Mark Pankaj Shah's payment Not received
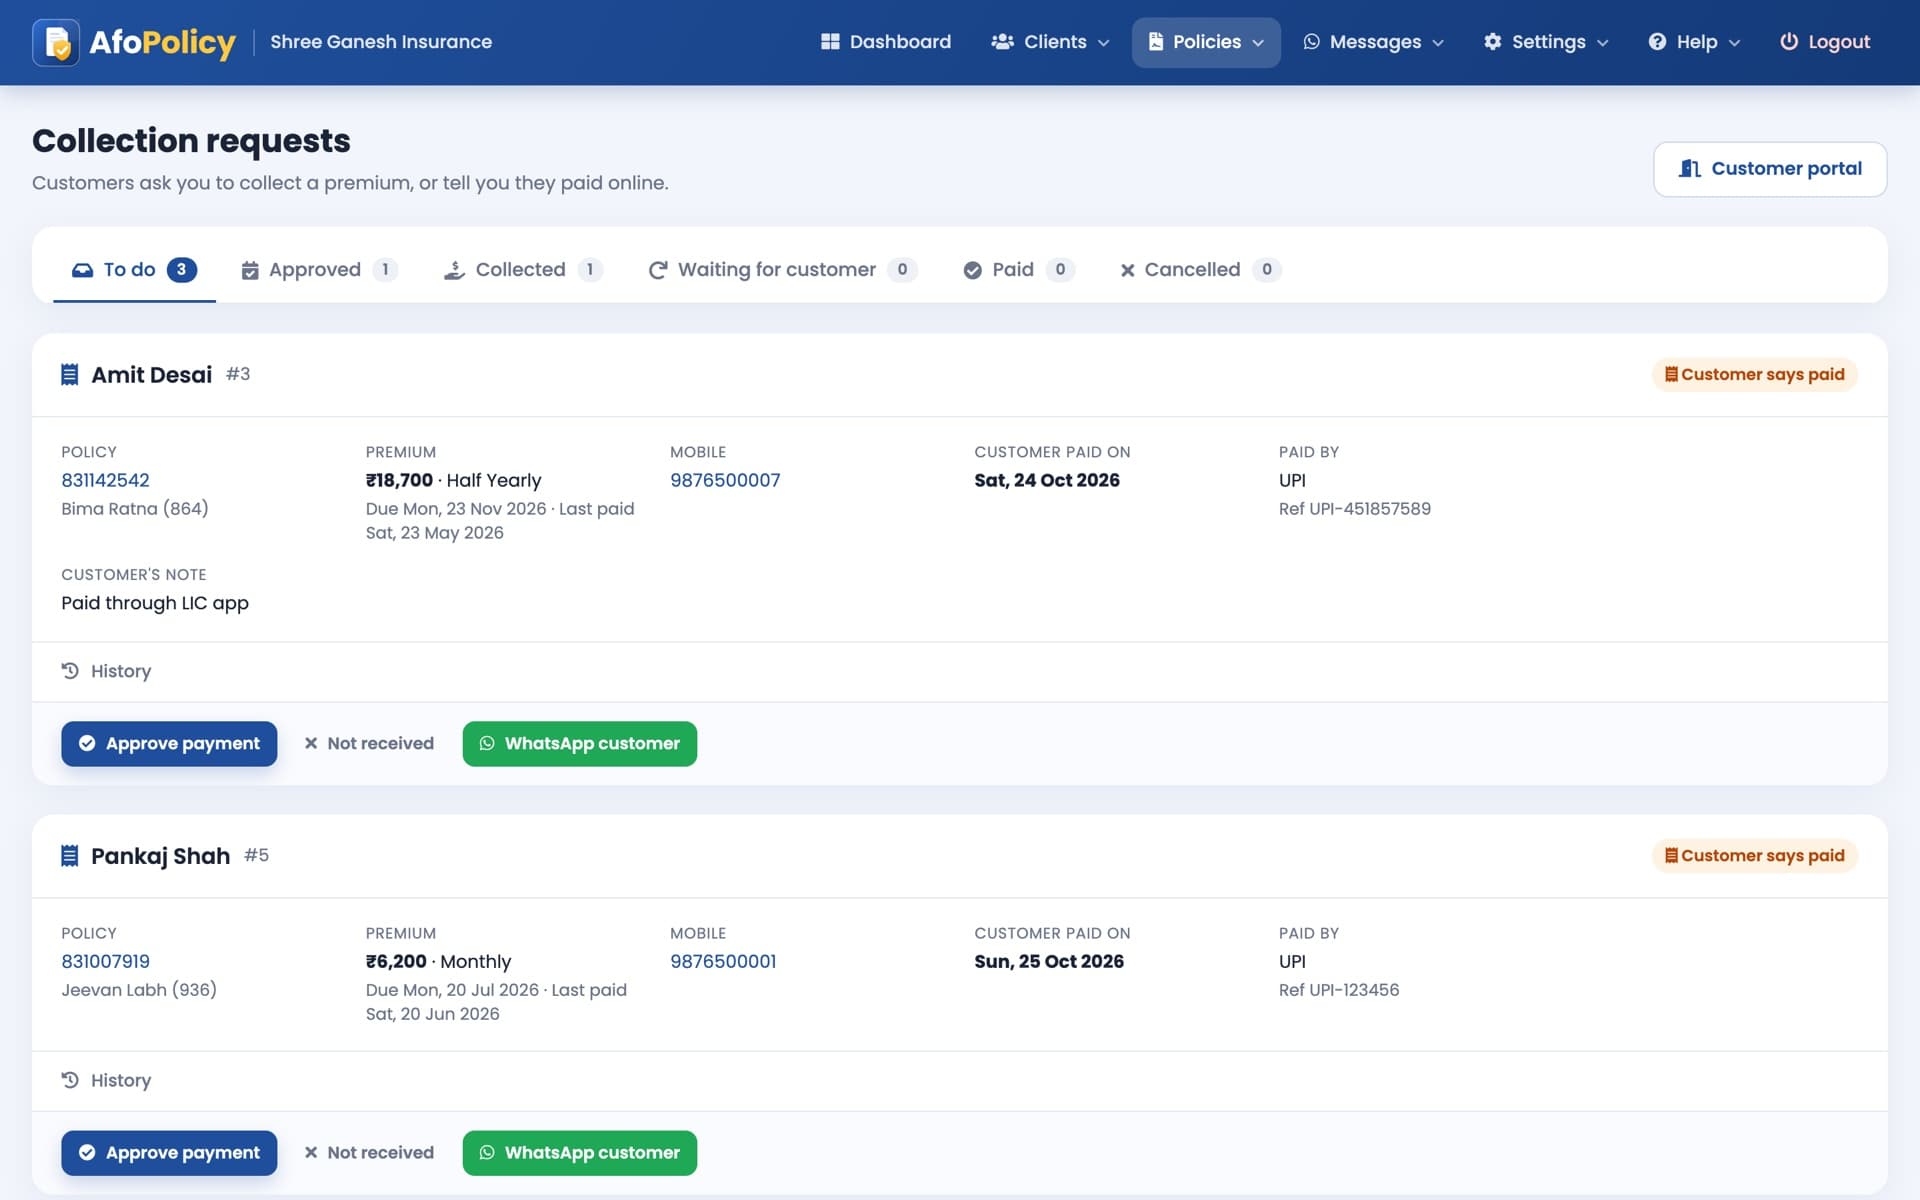Screen dimensions: 1920x1200 pyautogui.click(x=369, y=1153)
